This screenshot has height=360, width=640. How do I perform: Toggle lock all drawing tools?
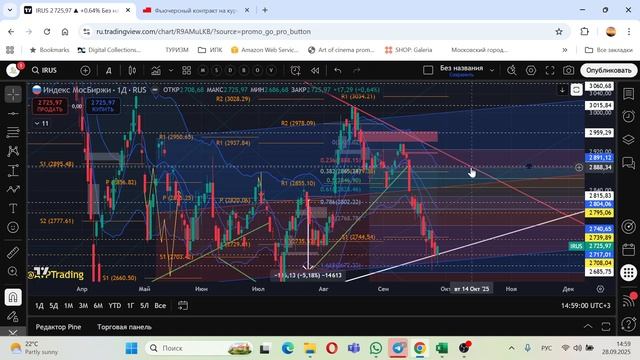coord(13,316)
